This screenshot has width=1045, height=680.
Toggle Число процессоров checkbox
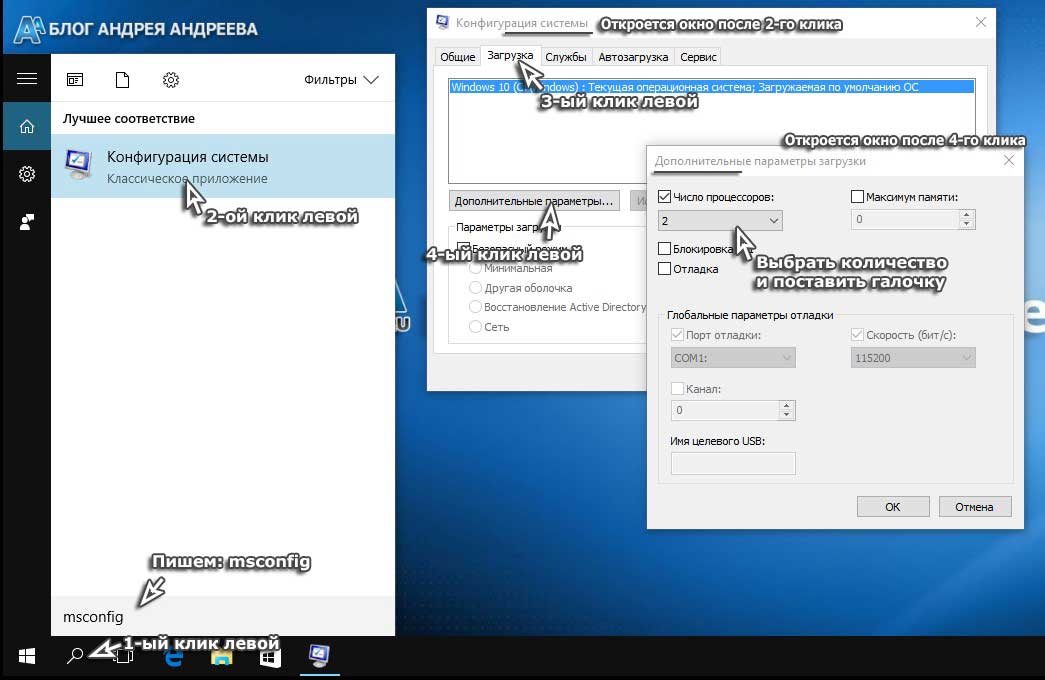tap(664, 197)
